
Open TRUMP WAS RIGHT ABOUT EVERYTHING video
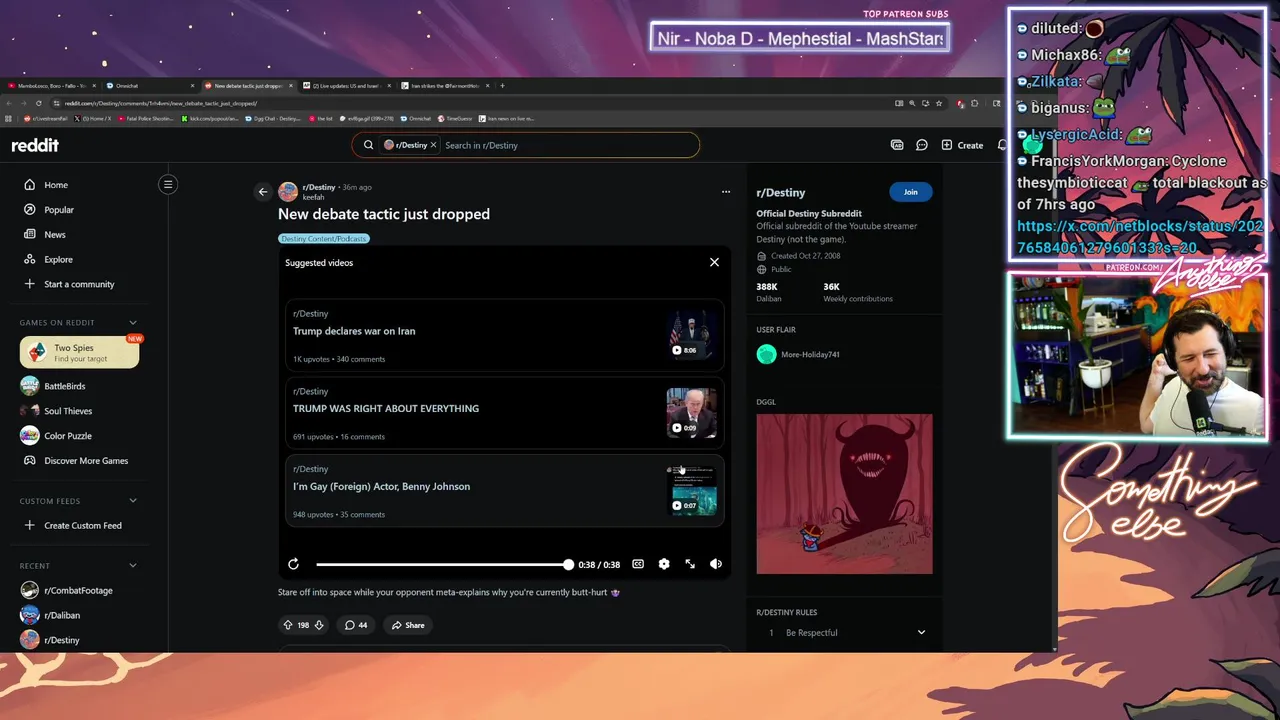point(504,412)
